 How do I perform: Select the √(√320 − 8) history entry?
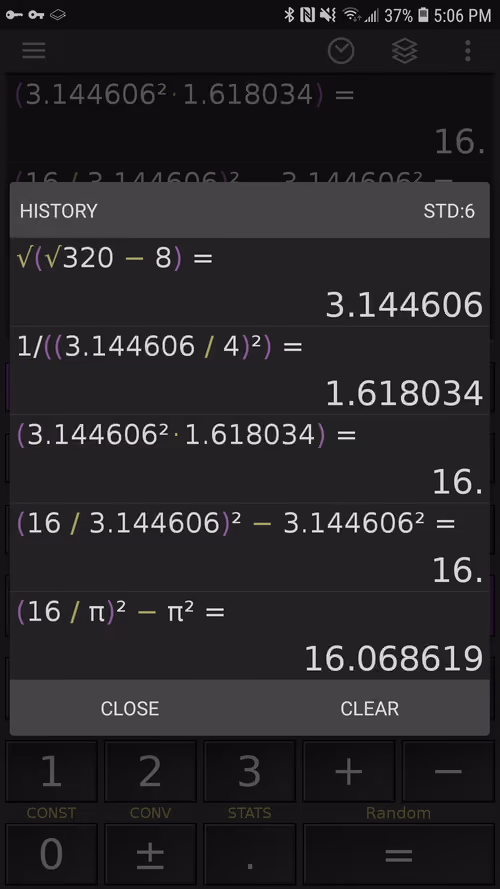(x=249, y=282)
